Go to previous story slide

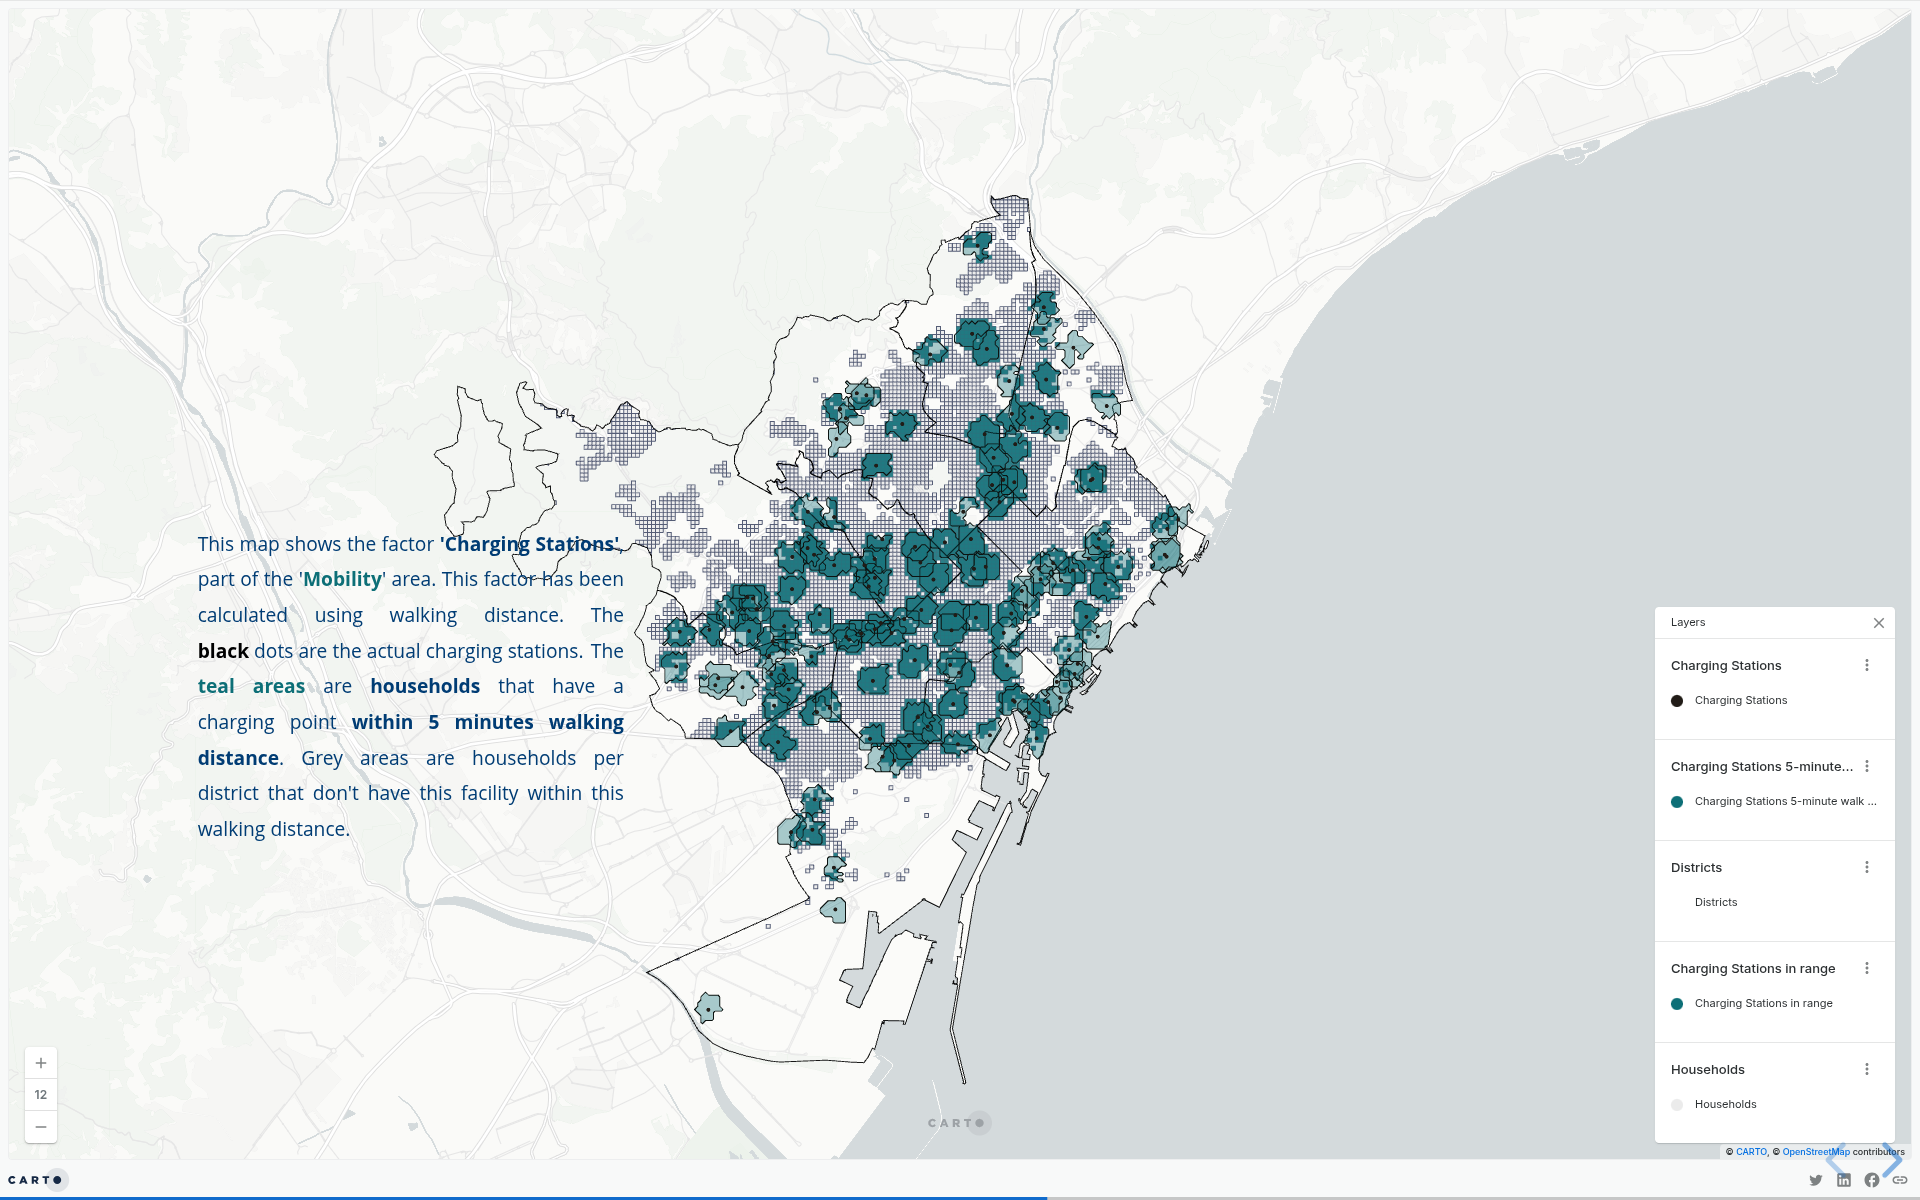[x=1836, y=1160]
